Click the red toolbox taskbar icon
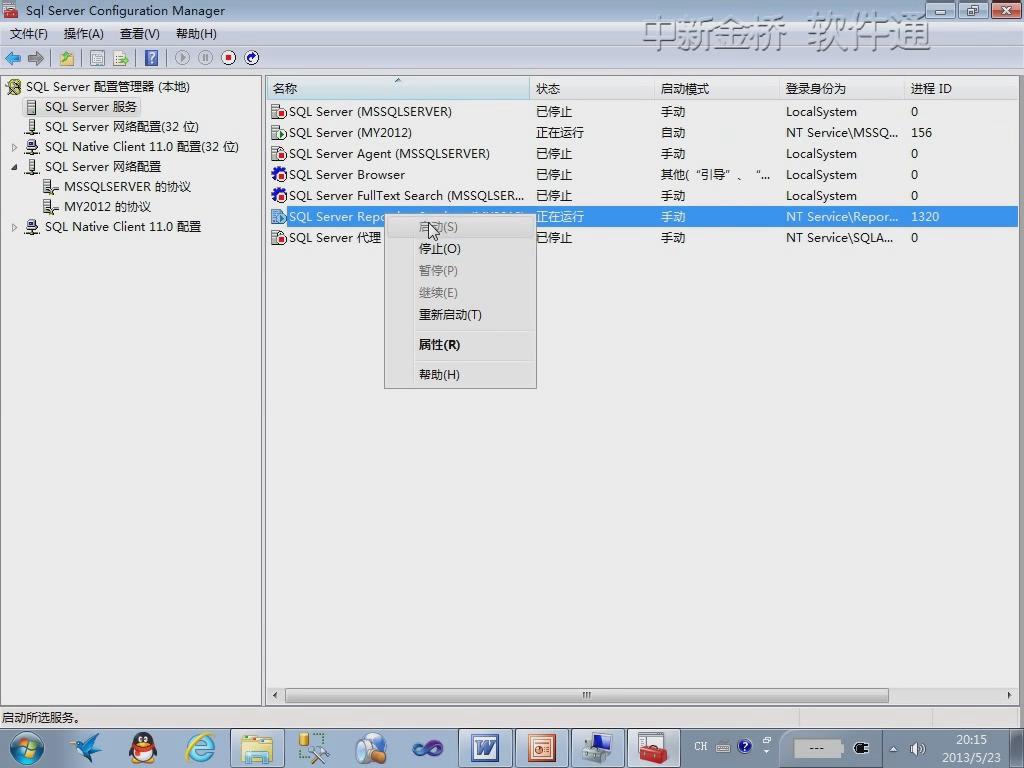 point(654,748)
